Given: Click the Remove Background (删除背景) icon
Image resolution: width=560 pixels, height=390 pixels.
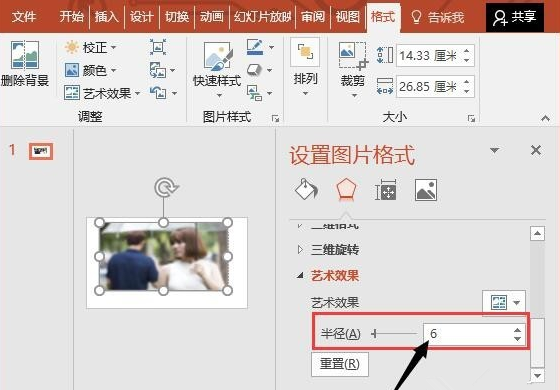Looking at the screenshot, I should (24, 55).
